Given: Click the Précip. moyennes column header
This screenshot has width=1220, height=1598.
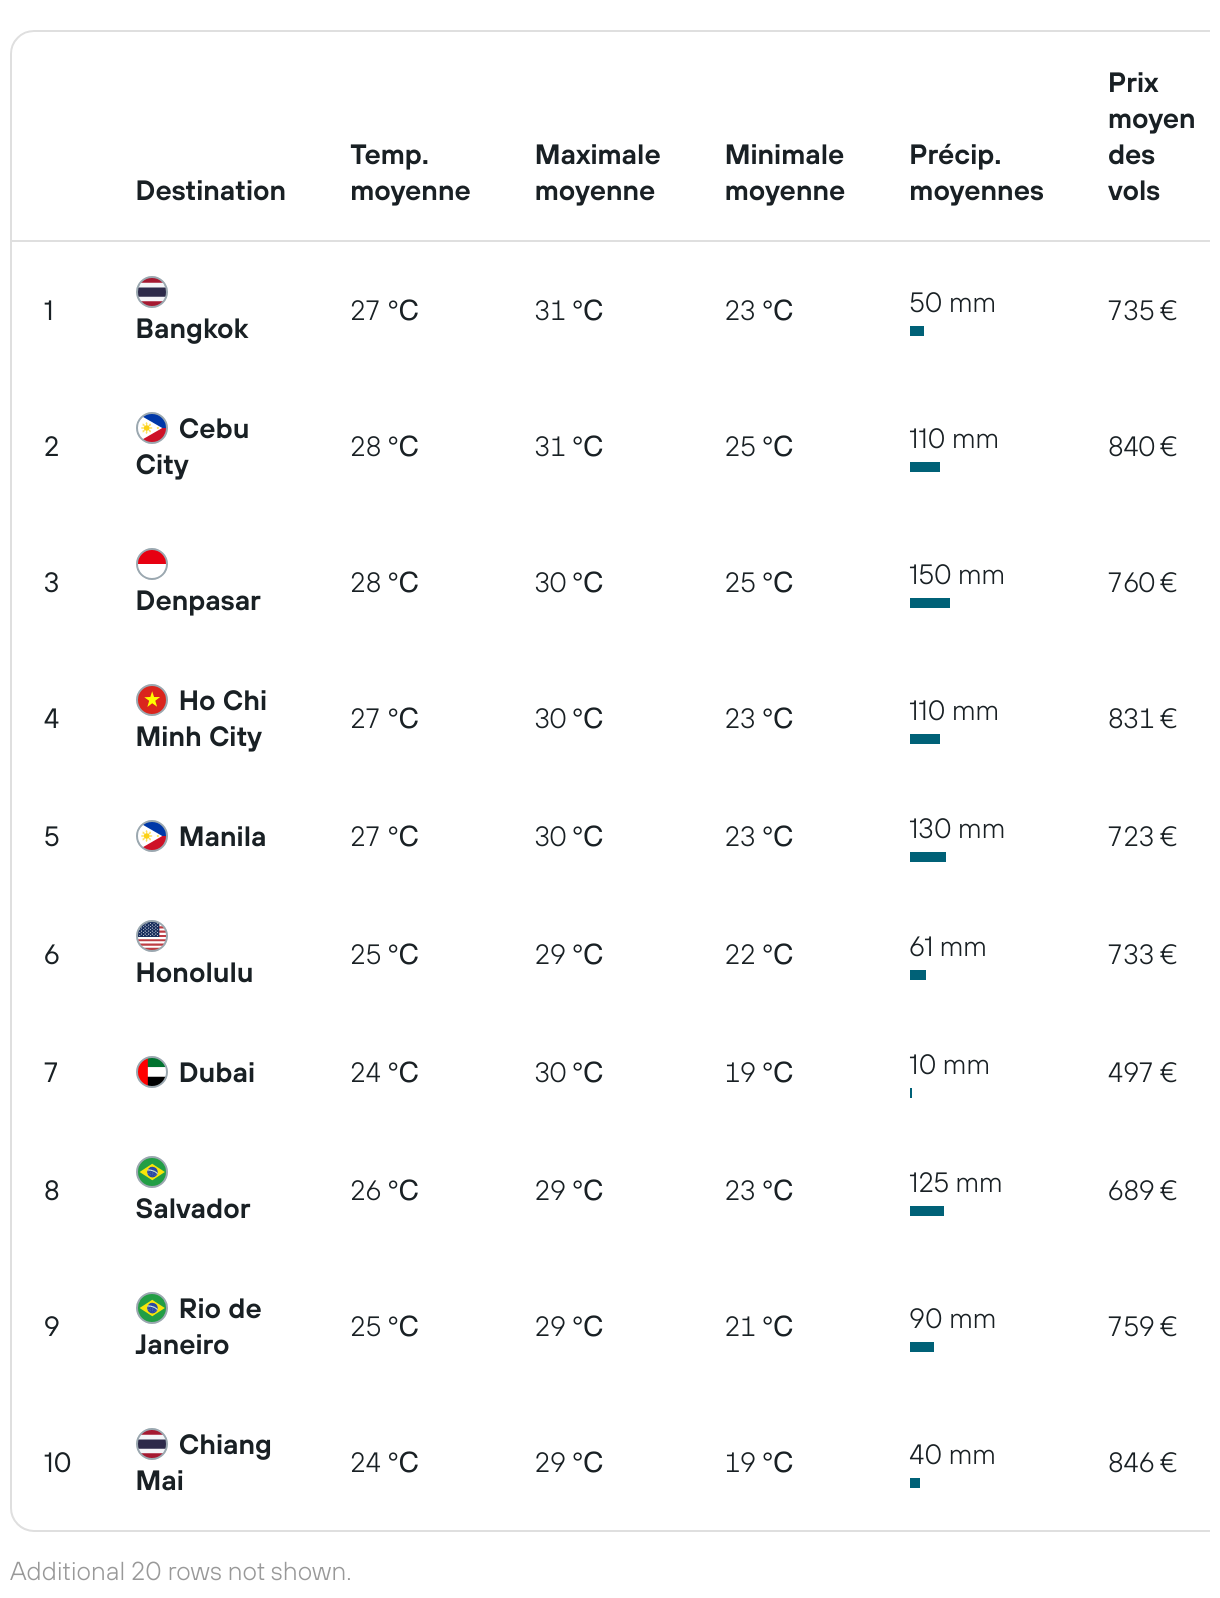Looking at the screenshot, I should coord(976,173).
